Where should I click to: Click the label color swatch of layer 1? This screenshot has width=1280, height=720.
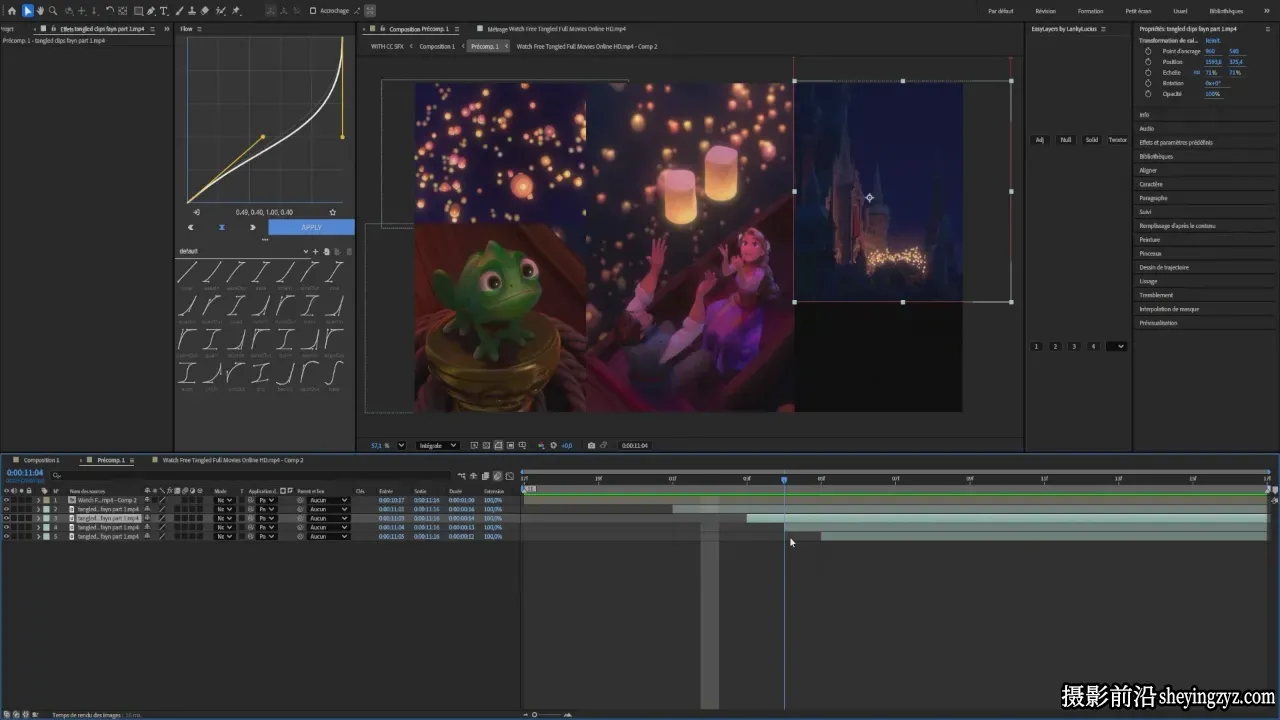(x=46, y=500)
